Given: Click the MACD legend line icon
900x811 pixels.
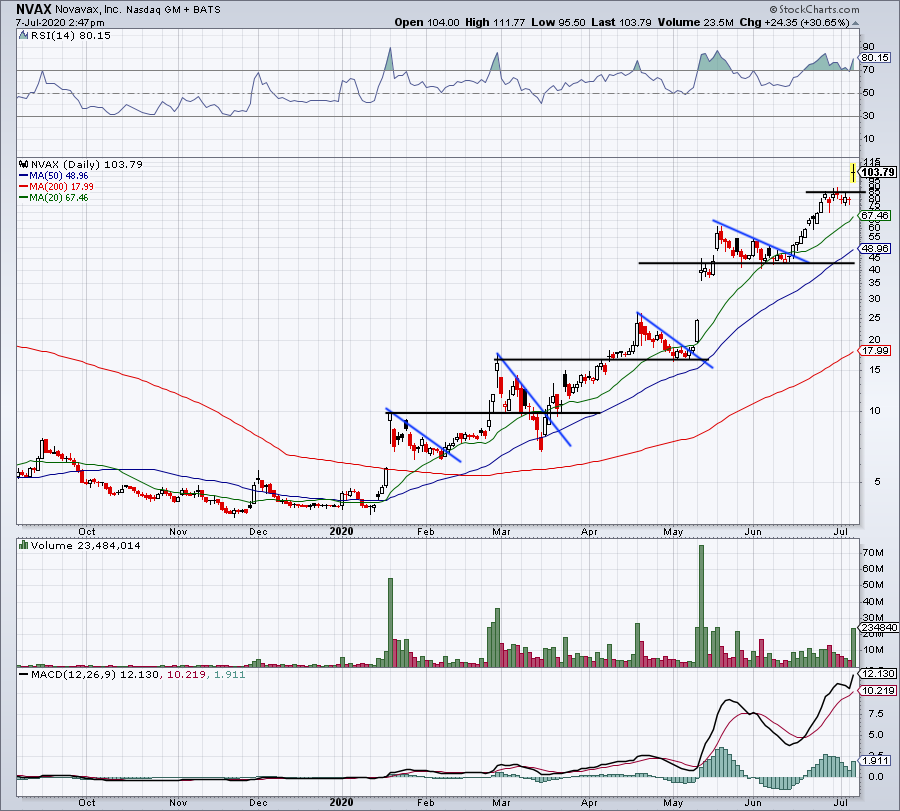Looking at the screenshot, I should 23,674.
